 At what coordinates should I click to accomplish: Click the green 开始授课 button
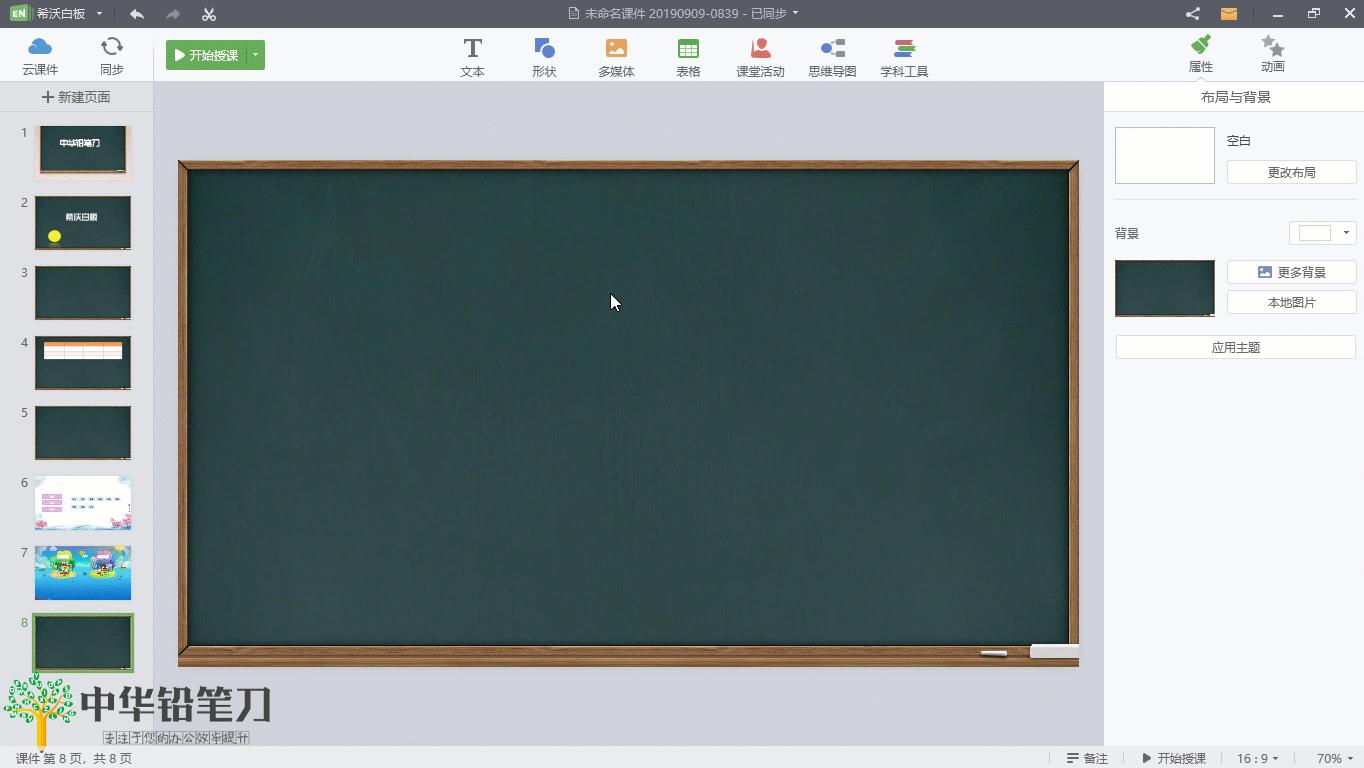207,55
